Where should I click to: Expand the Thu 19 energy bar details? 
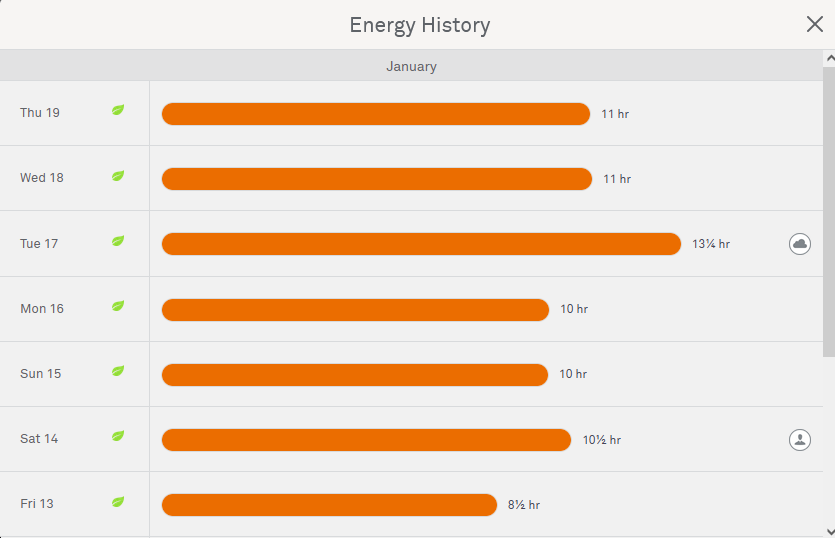pos(375,114)
